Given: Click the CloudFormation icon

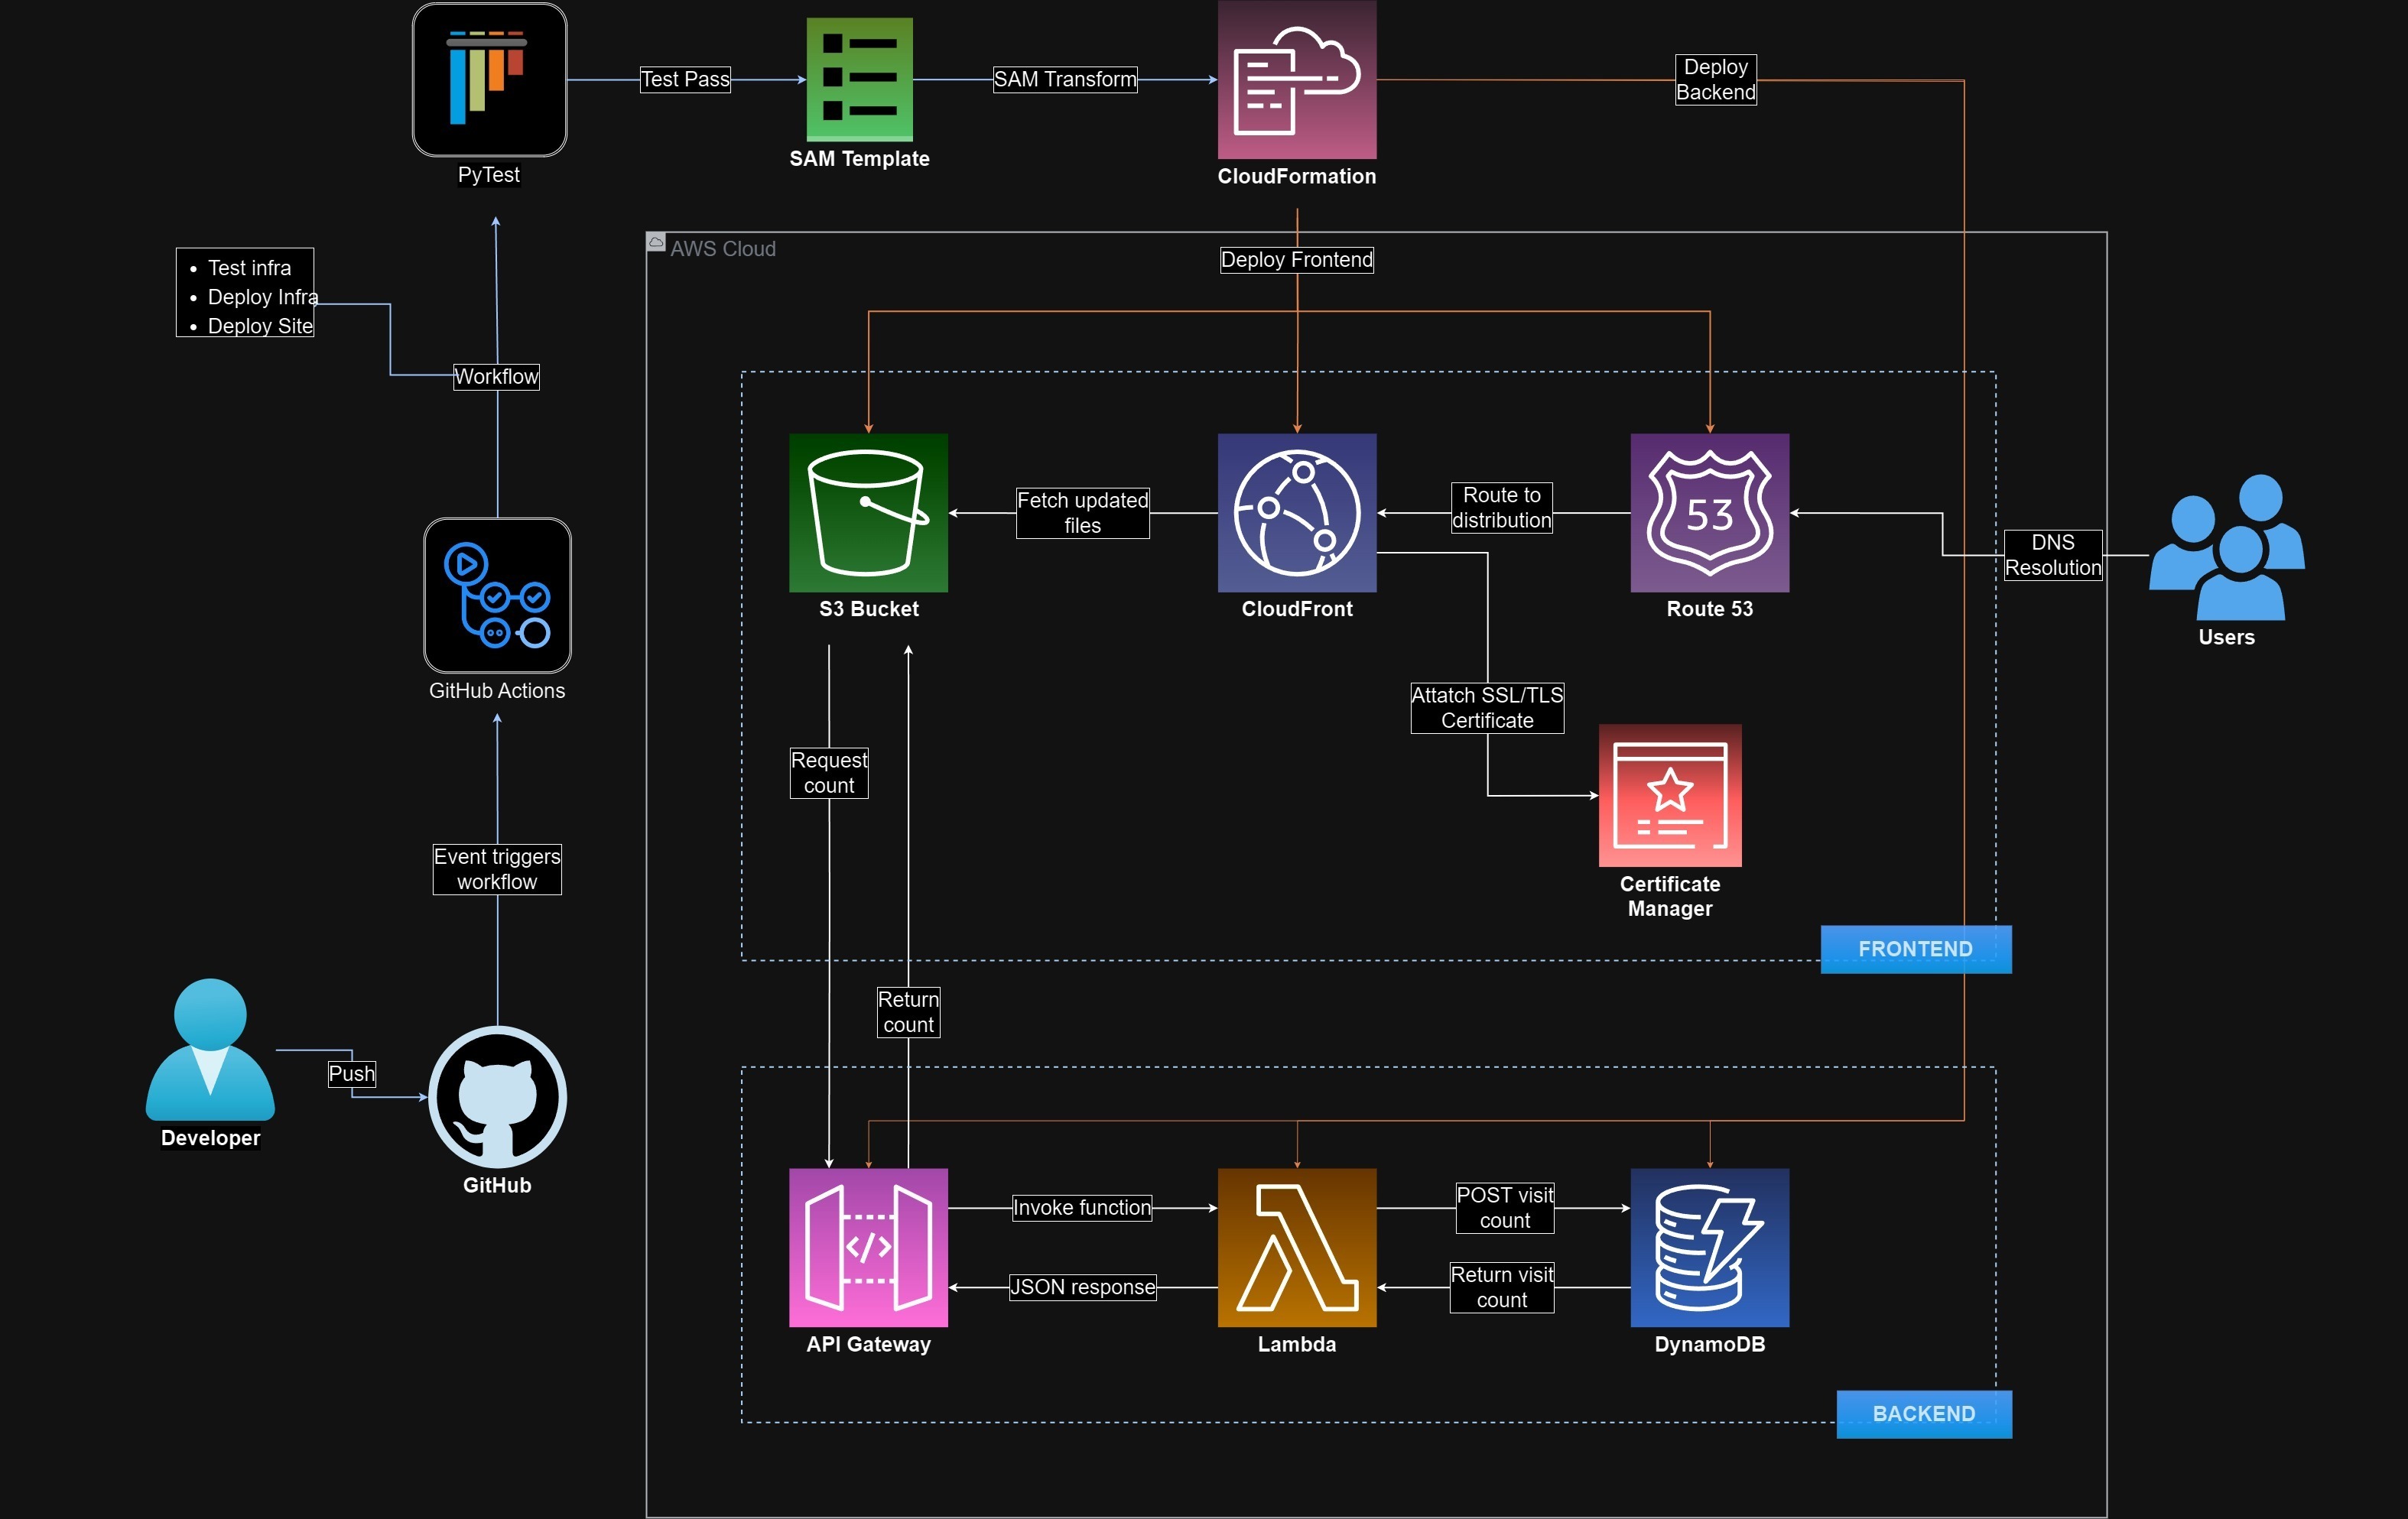Looking at the screenshot, I should (x=1296, y=79).
